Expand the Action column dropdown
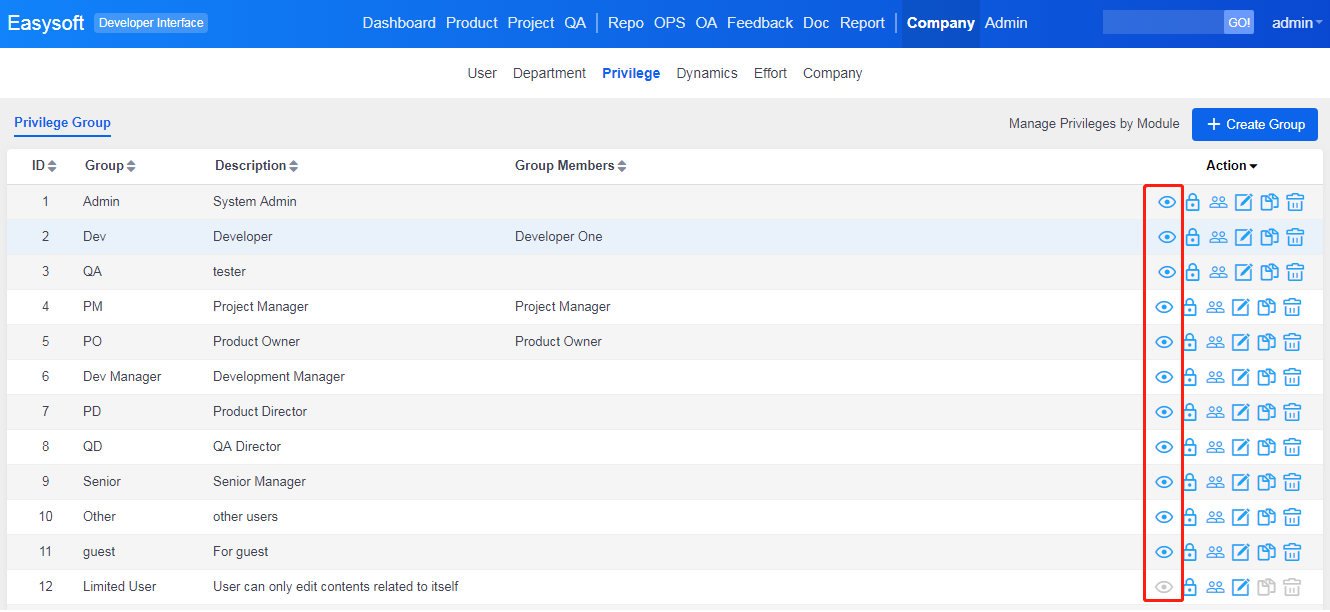Viewport: 1330px width, 612px height. point(1231,166)
